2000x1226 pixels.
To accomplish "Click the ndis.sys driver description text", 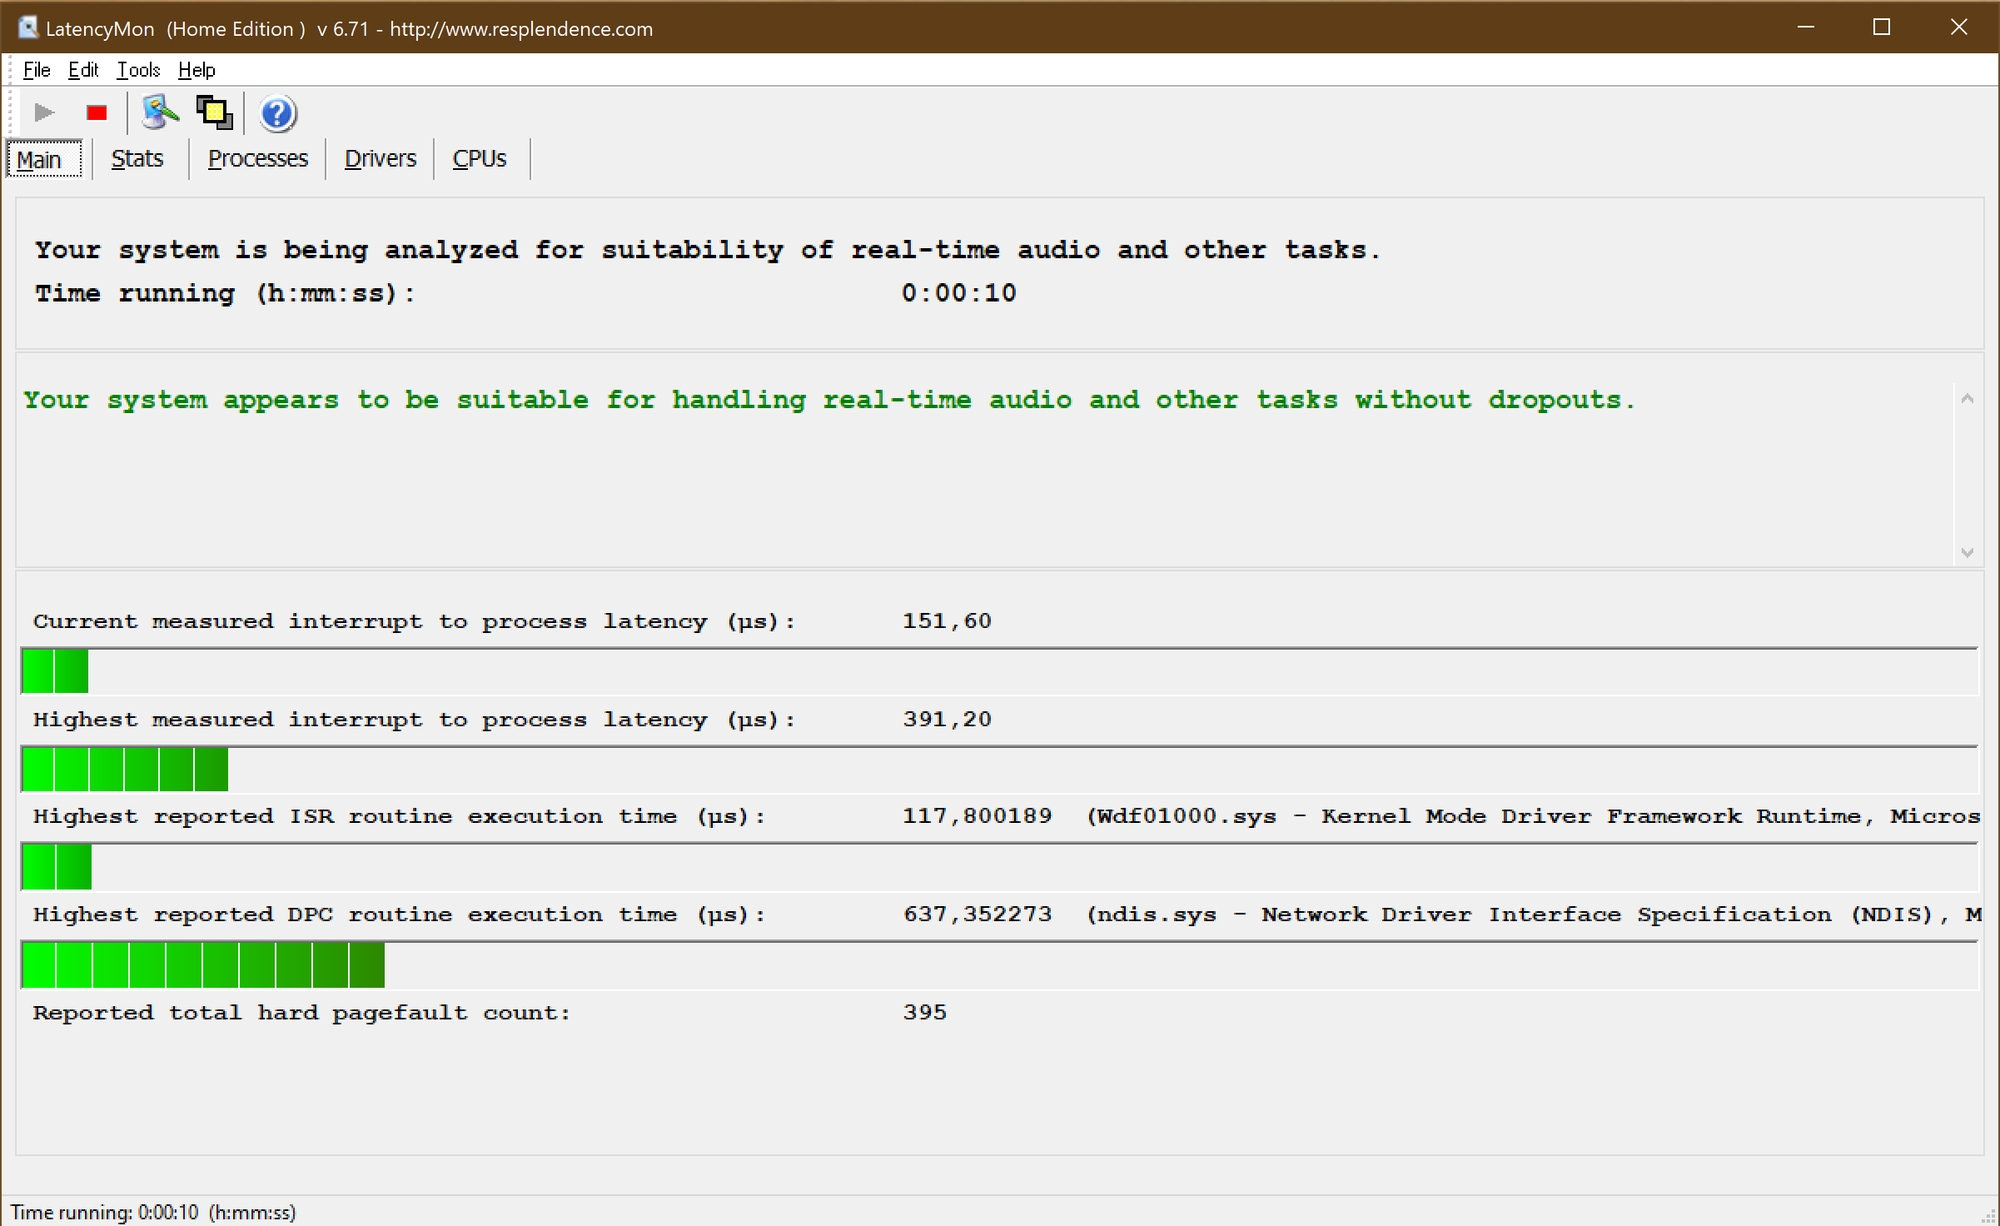I will (x=1533, y=914).
